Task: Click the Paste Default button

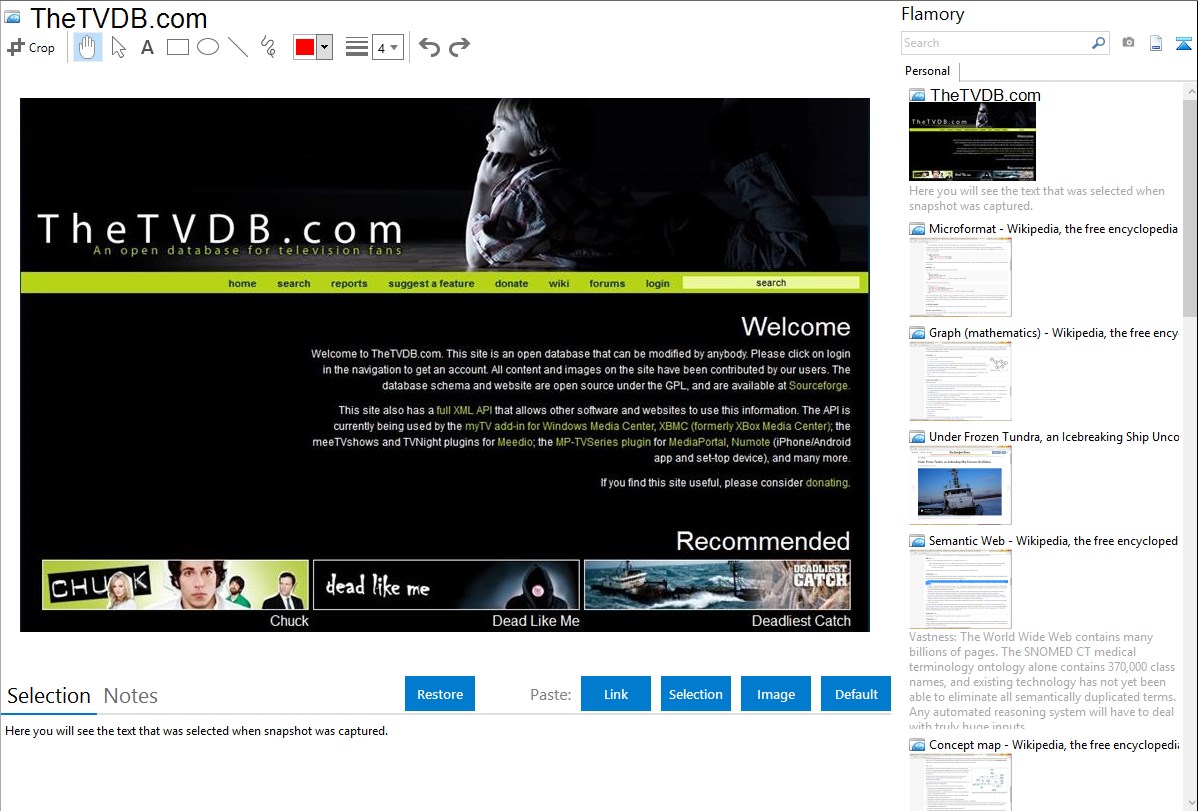Action: [856, 694]
